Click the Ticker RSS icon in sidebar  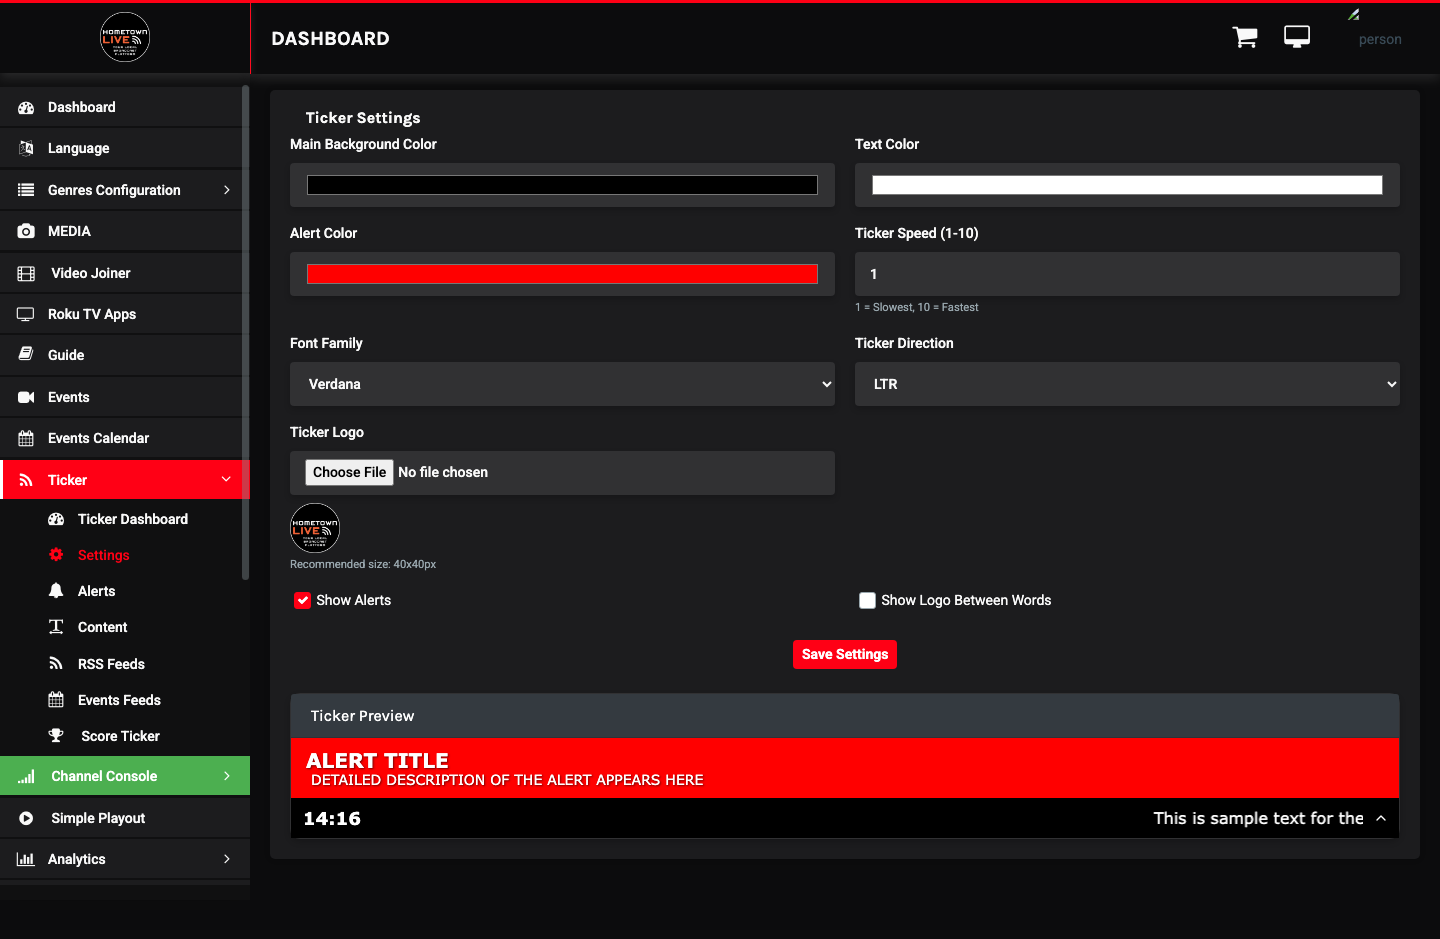click(26, 480)
